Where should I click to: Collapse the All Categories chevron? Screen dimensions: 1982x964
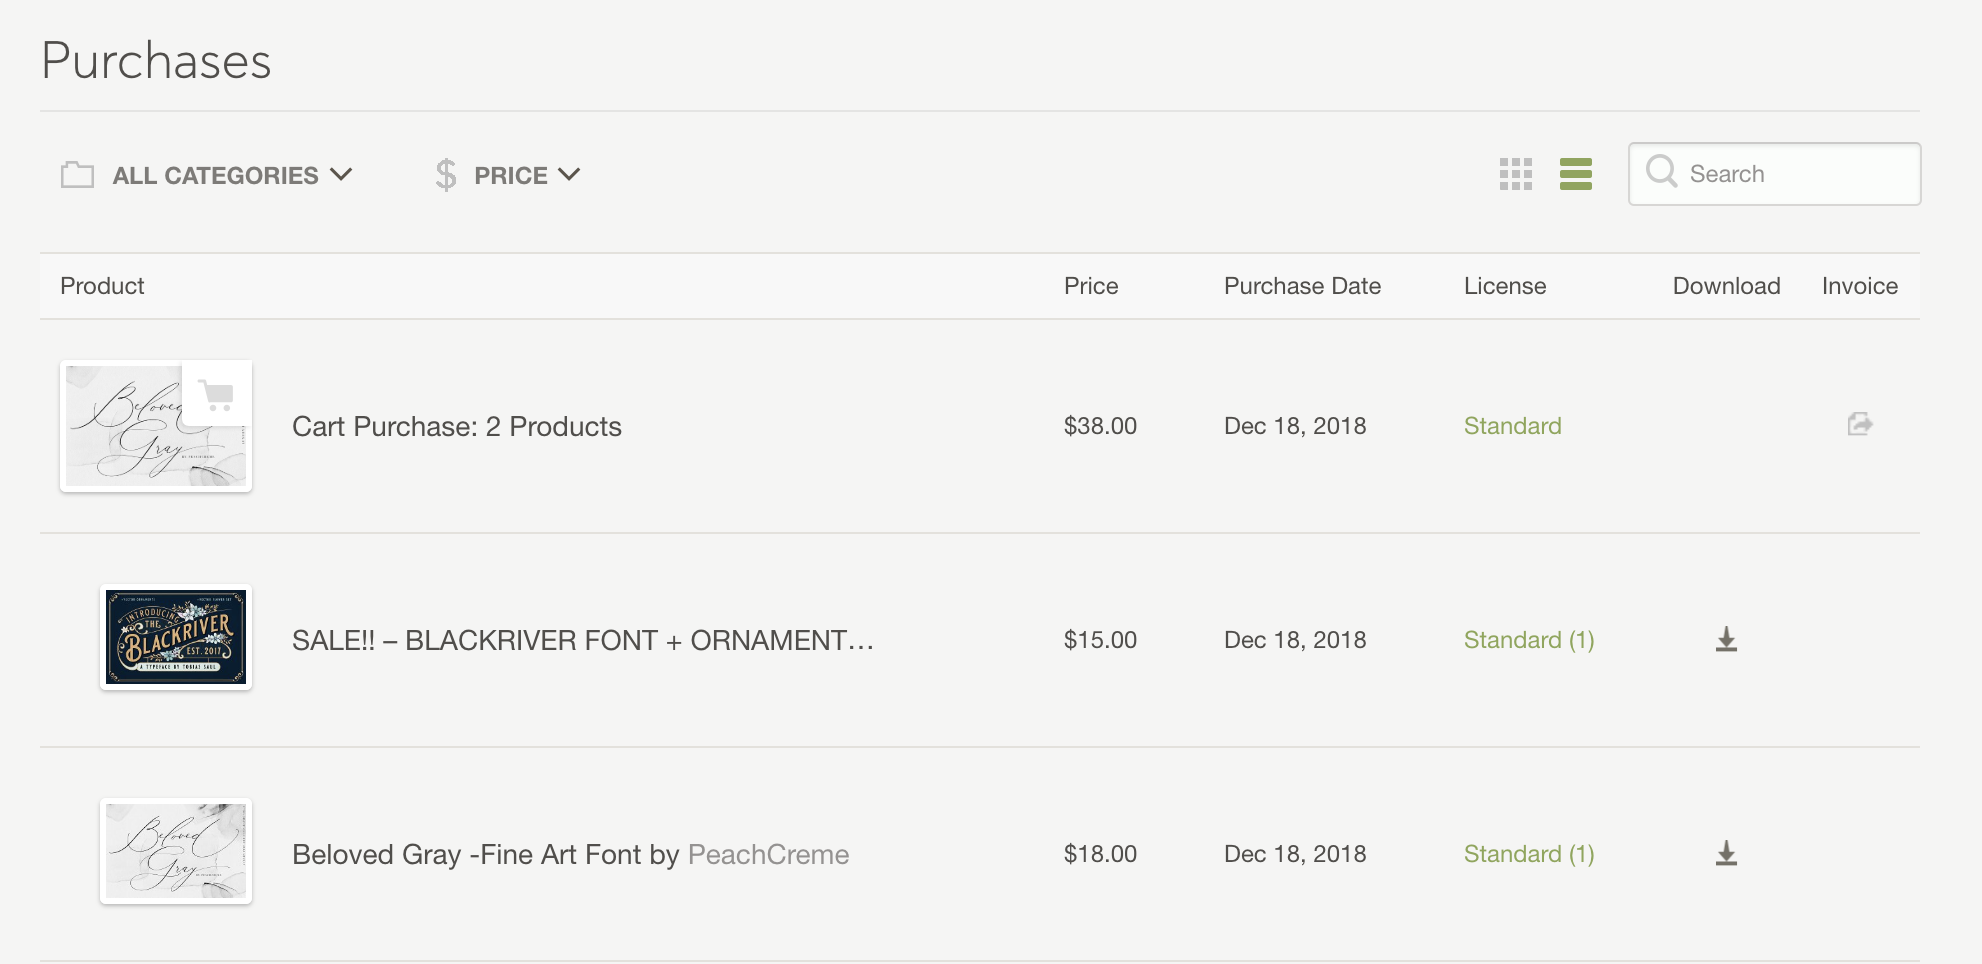point(342,174)
